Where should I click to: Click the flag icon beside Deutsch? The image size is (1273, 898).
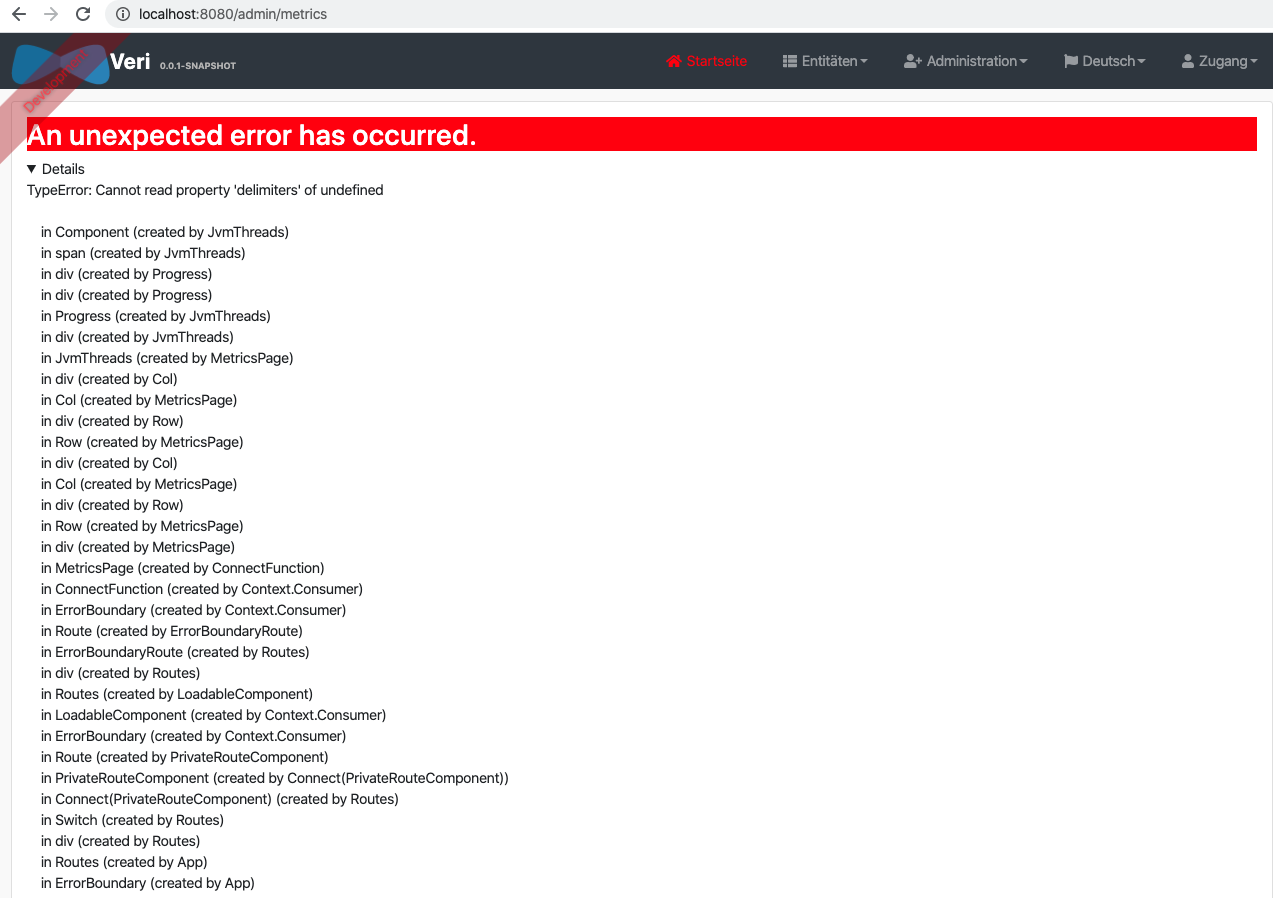point(1071,61)
